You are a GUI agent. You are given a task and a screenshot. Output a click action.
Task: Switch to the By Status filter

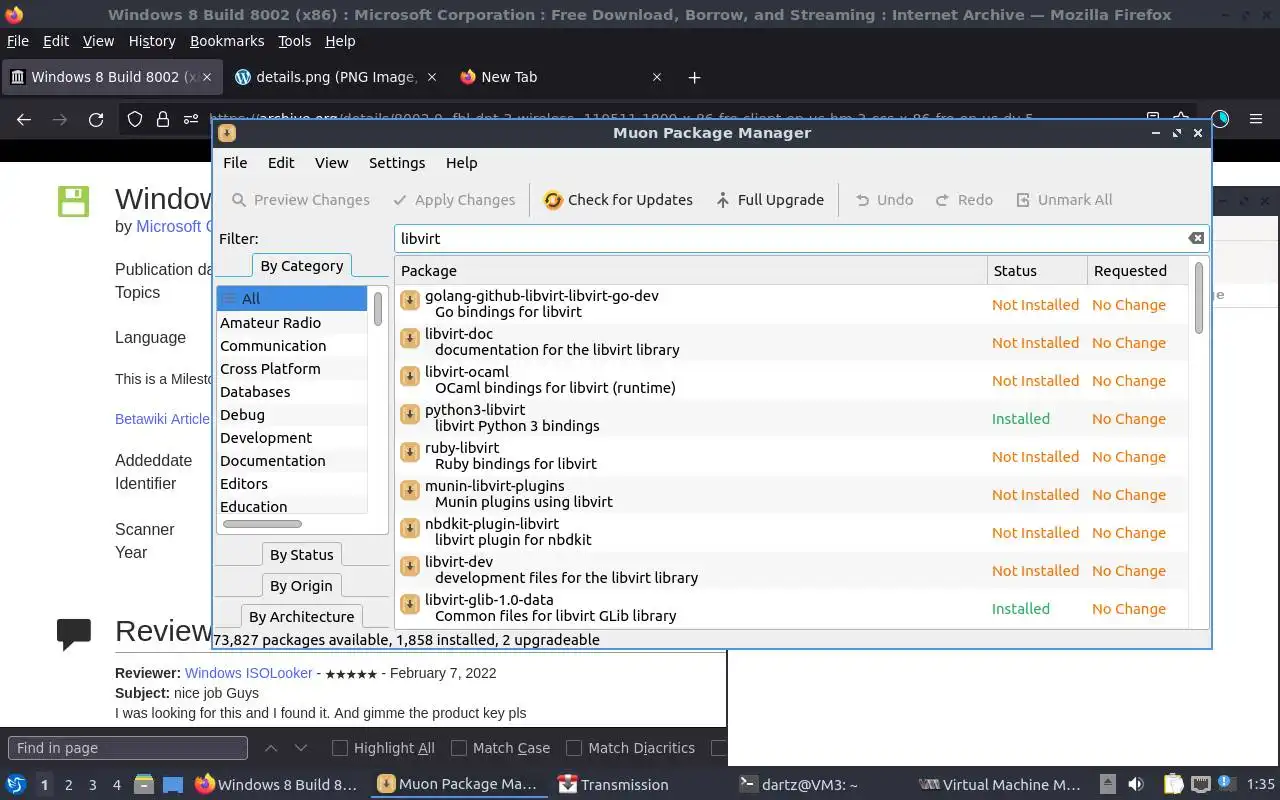pos(302,555)
